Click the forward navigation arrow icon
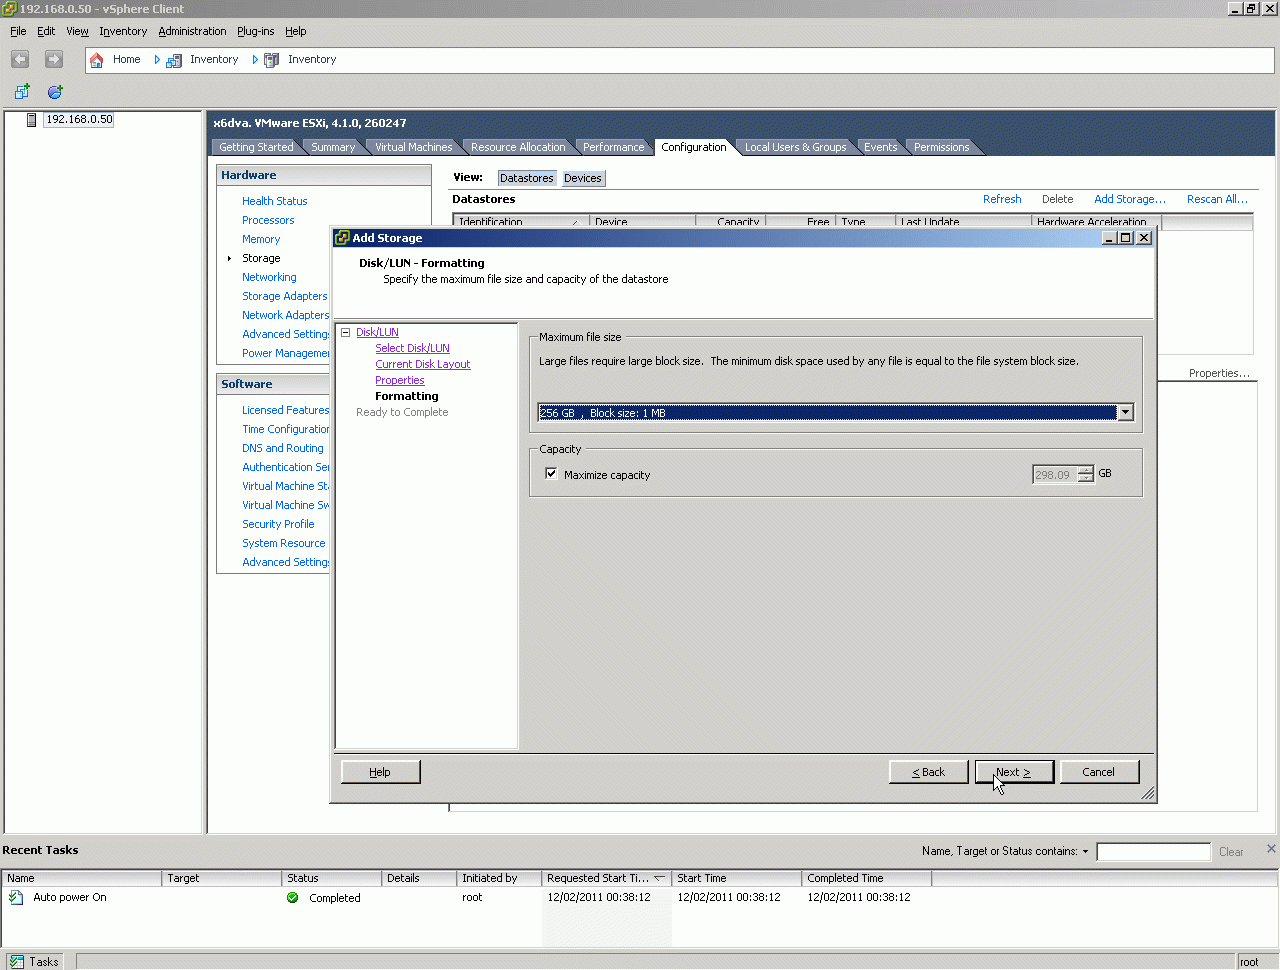Screen dimensions: 1280x970 tap(54, 60)
